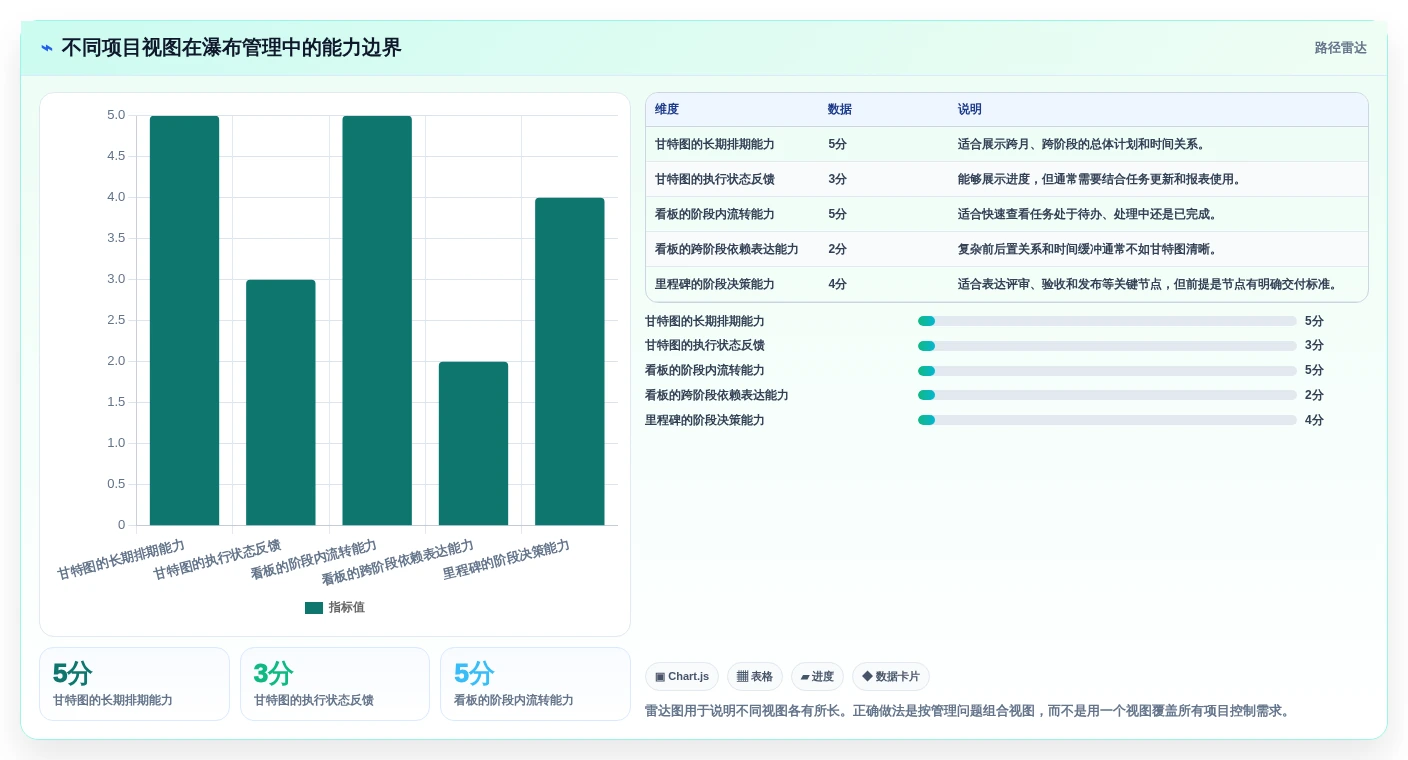Viewport: 1408px width, 760px height.
Task: Click progress bar for 甘特图的执行状态反馈
Action: 1107,346
